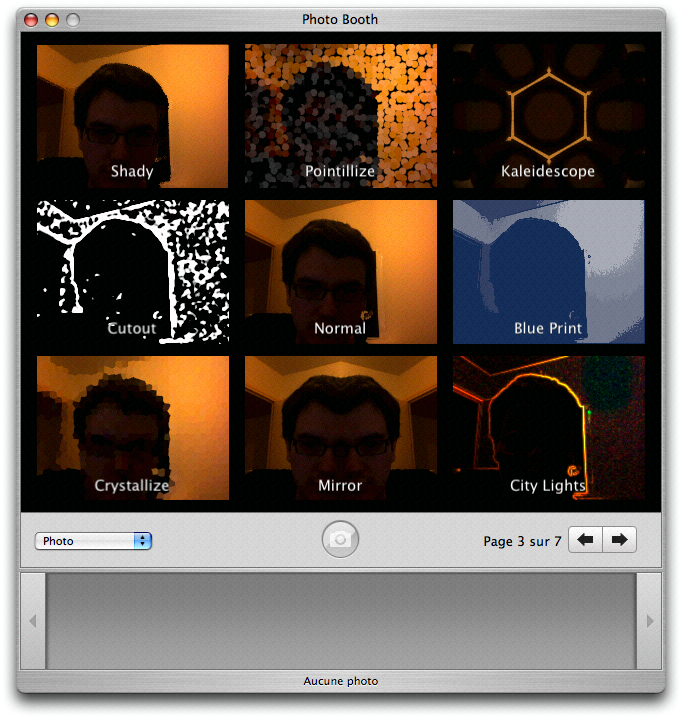
Task: Open the Photo mode dropdown
Action: pyautogui.click(x=93, y=541)
